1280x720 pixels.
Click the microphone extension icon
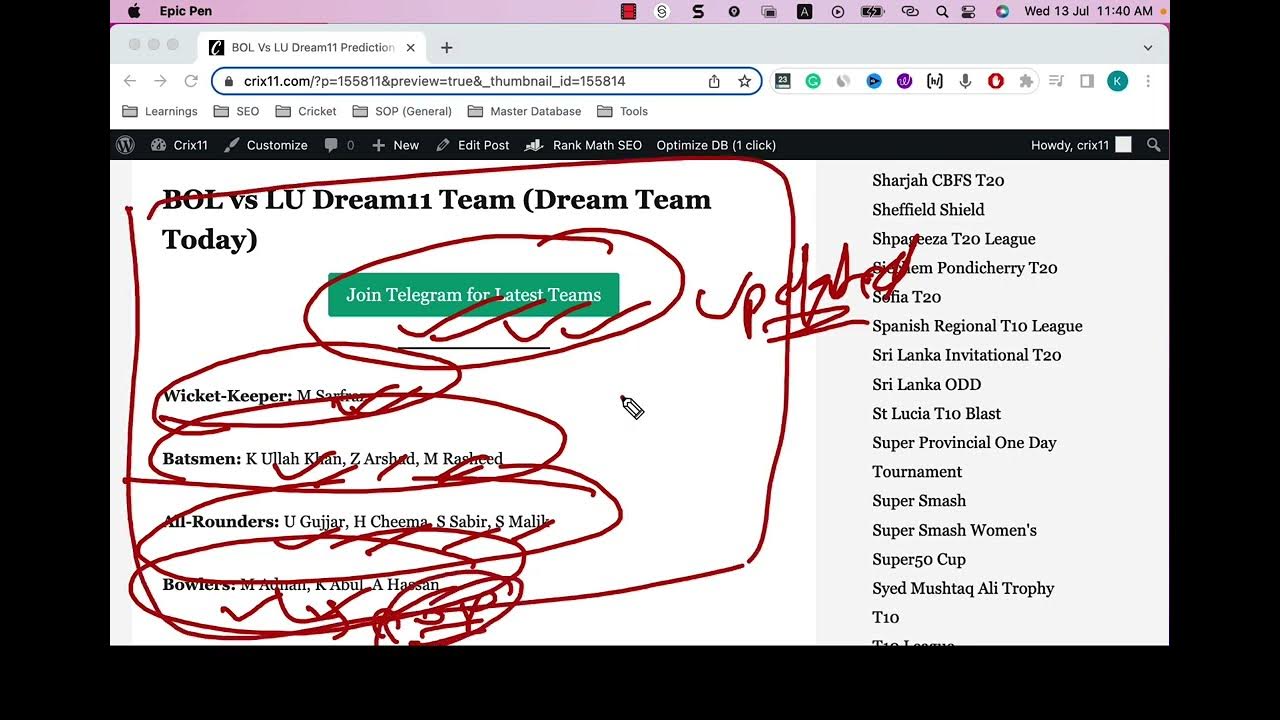tap(965, 81)
